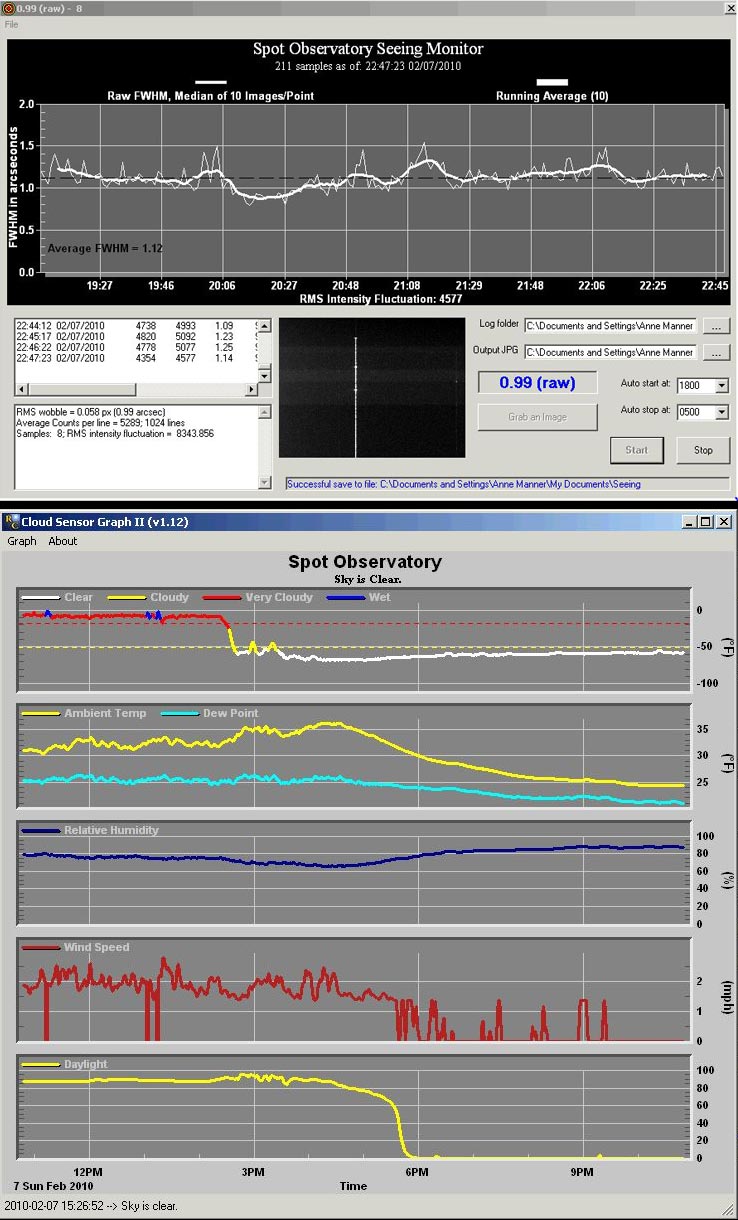Maximize the Cloud Sensor Graph window
Viewport: 738px width, 1220px height.
click(706, 521)
